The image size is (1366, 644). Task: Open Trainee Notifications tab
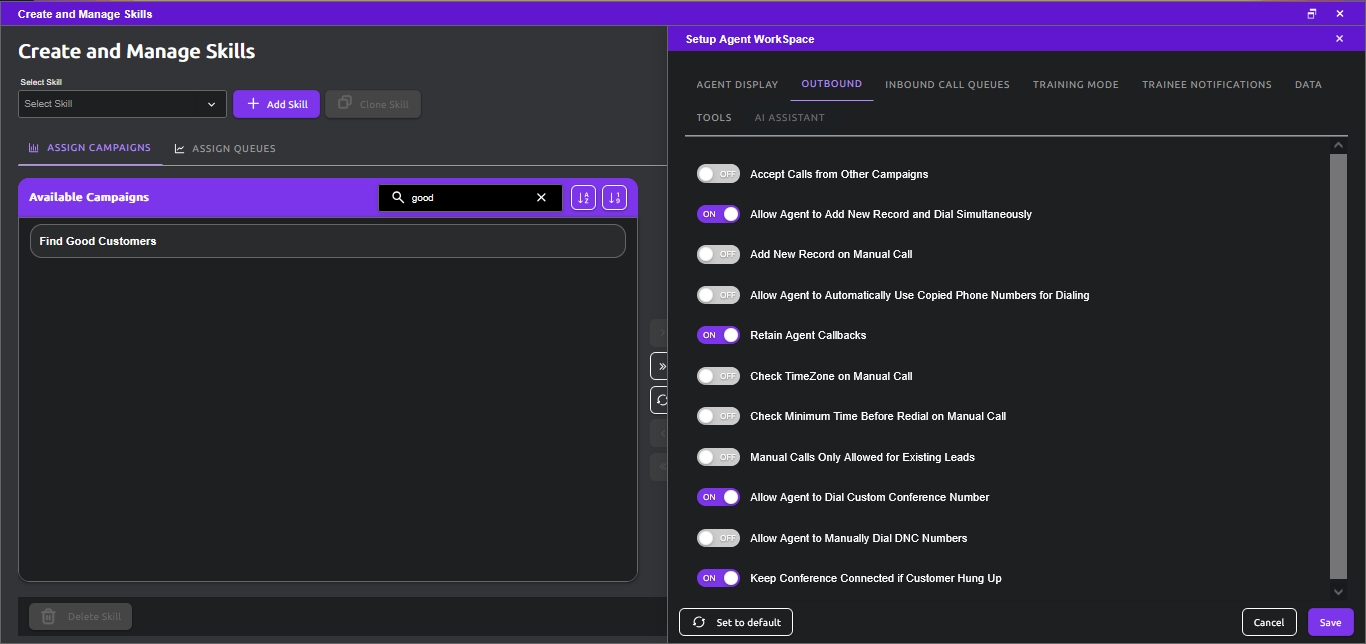(1207, 85)
